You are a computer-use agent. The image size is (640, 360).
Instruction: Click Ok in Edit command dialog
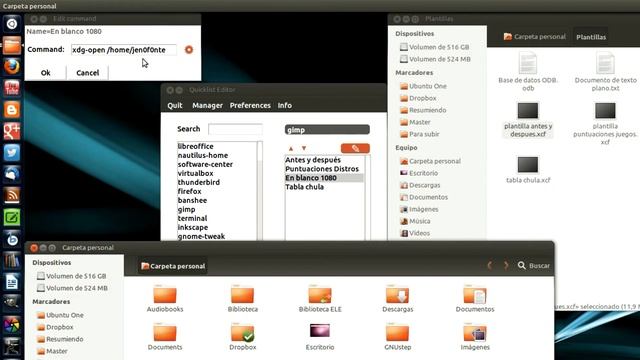coord(45,73)
